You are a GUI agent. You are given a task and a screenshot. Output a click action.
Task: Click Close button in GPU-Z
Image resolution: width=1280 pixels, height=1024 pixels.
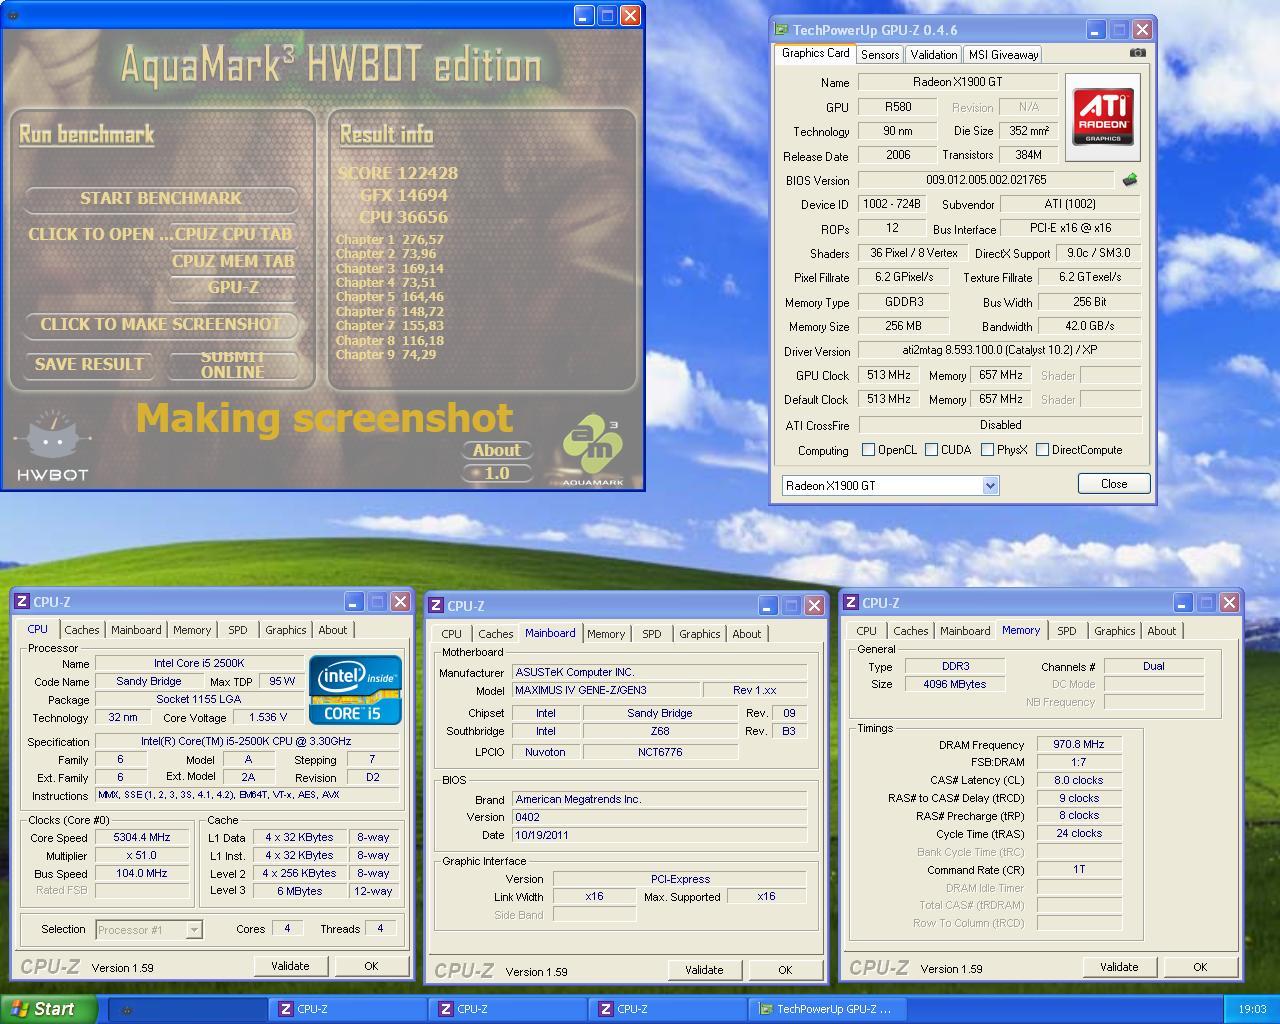[x=1114, y=484]
